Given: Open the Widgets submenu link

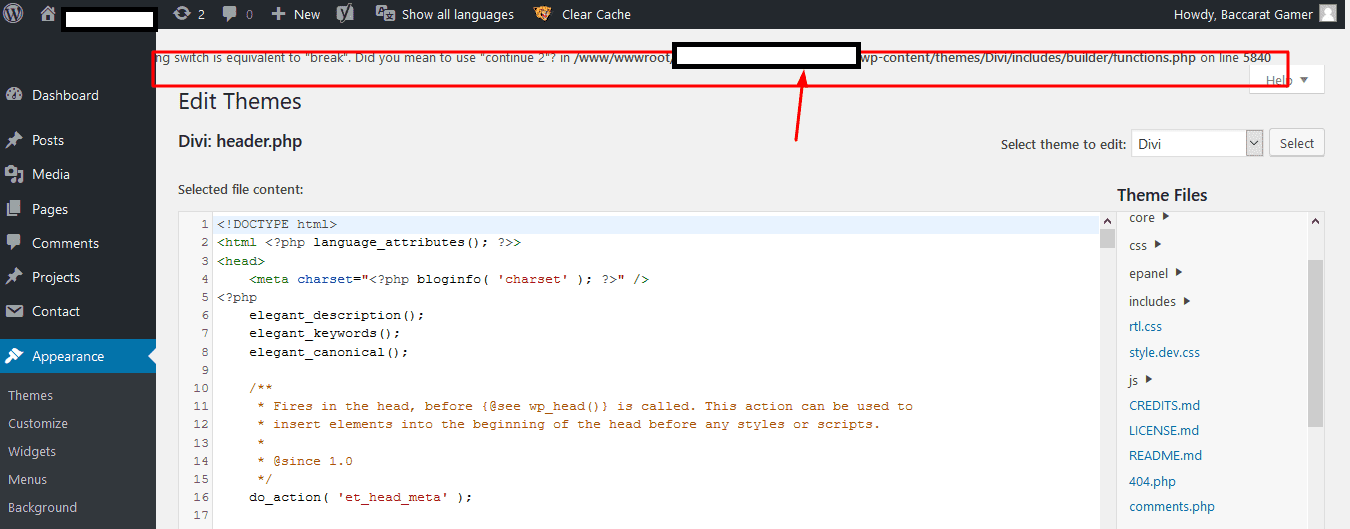Looking at the screenshot, I should [x=32, y=451].
